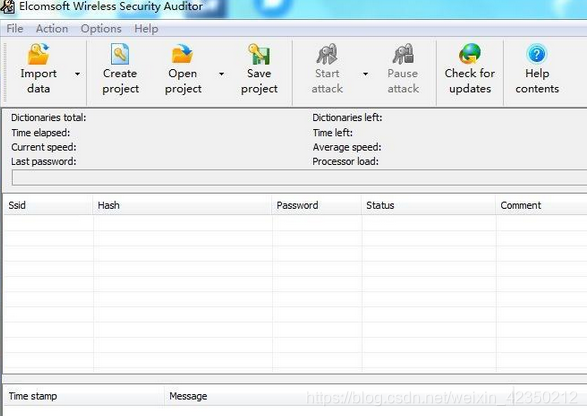Open the Help menu
The height and width of the screenshot is (416, 587).
coord(146,28)
